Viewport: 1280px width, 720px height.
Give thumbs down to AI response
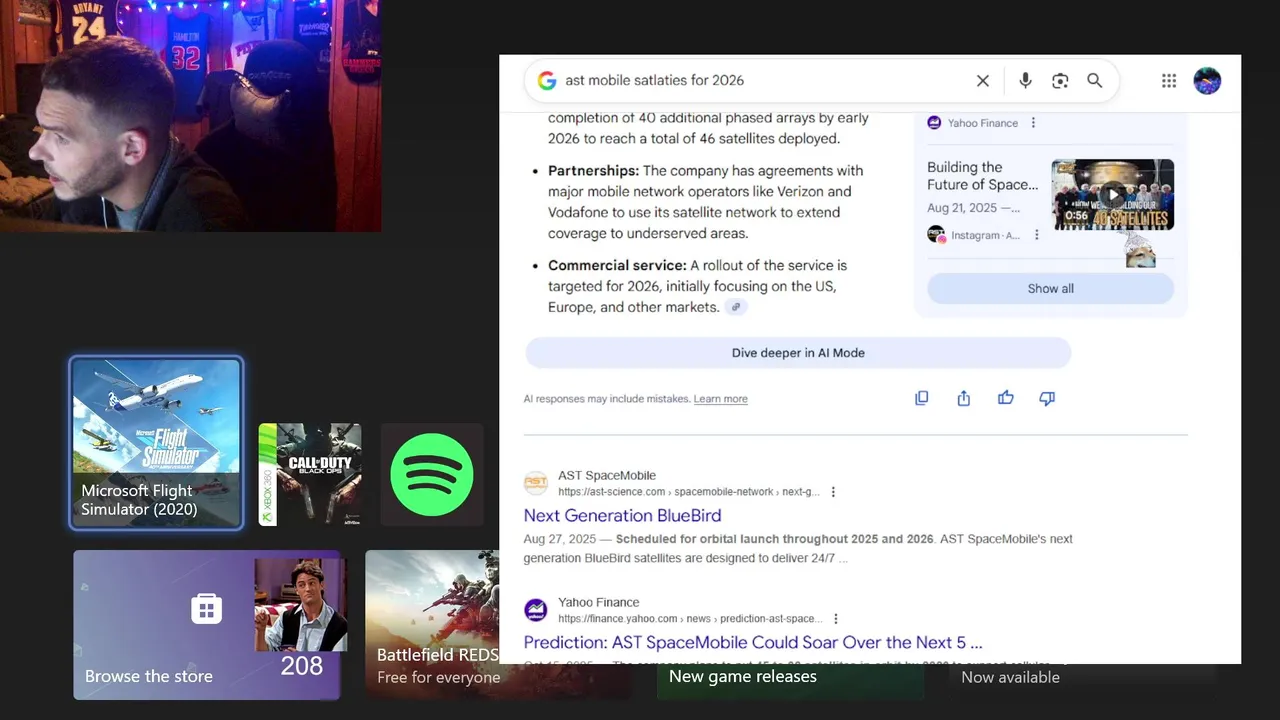(x=1047, y=398)
